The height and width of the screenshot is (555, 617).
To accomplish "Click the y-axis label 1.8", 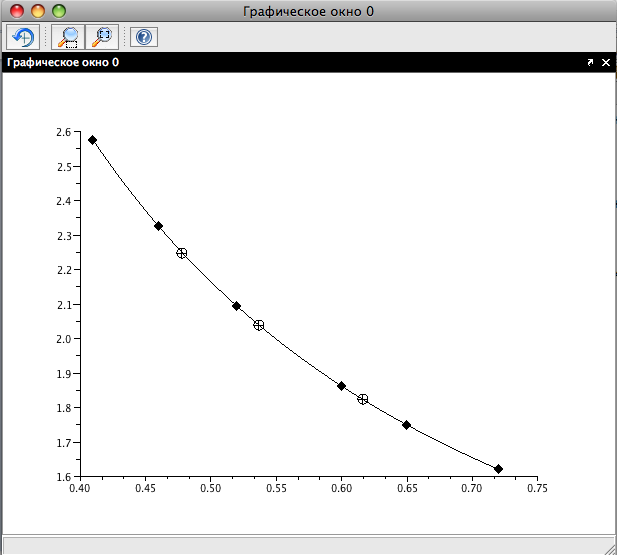I will pos(64,408).
